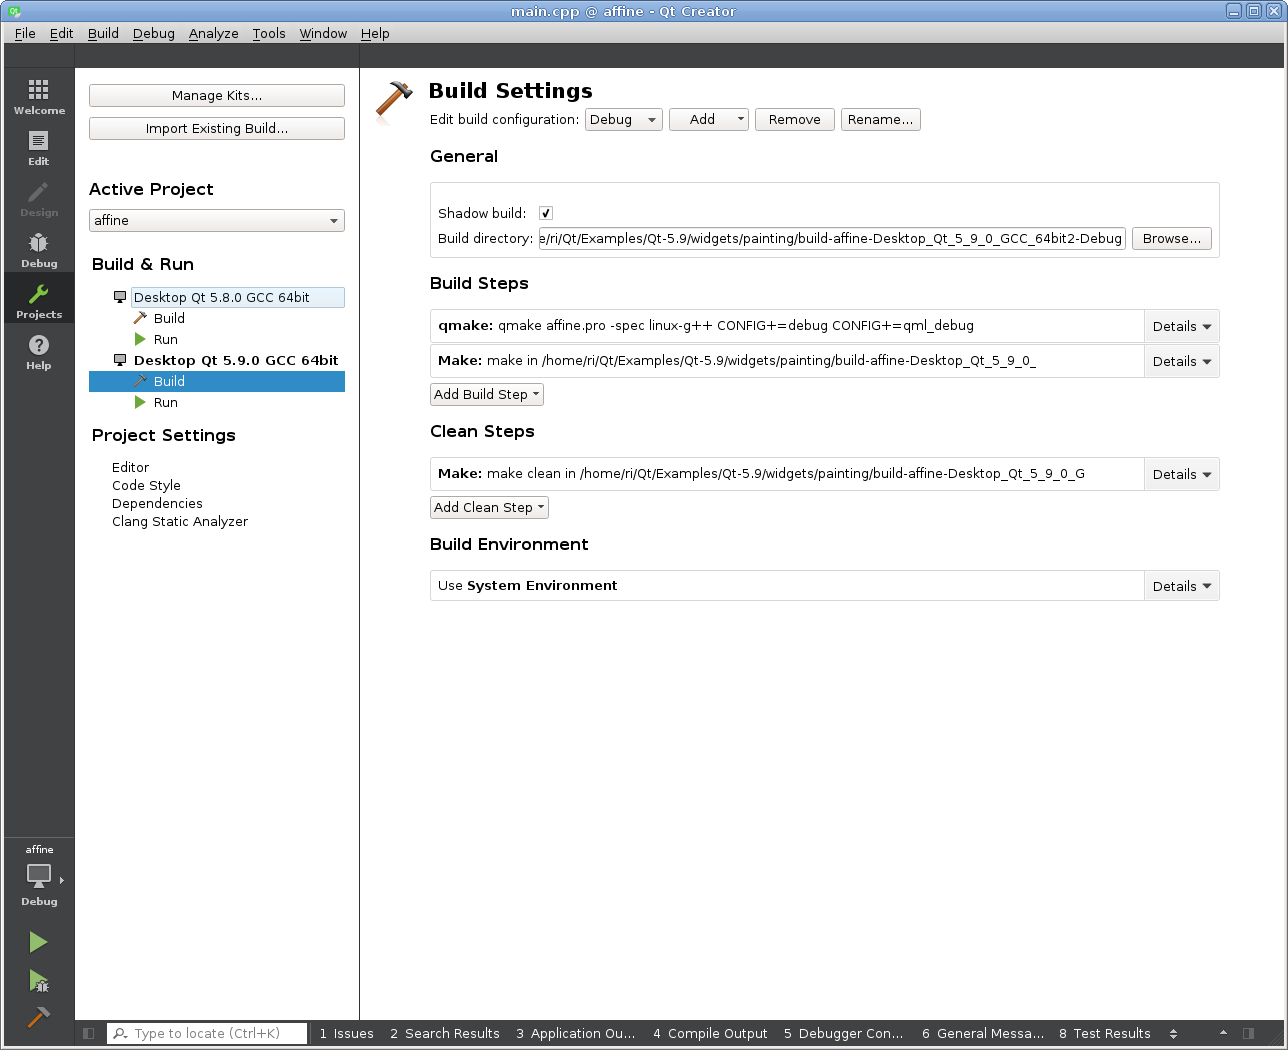Expand Details for the make clean step
1288x1050 pixels.
[1181, 474]
